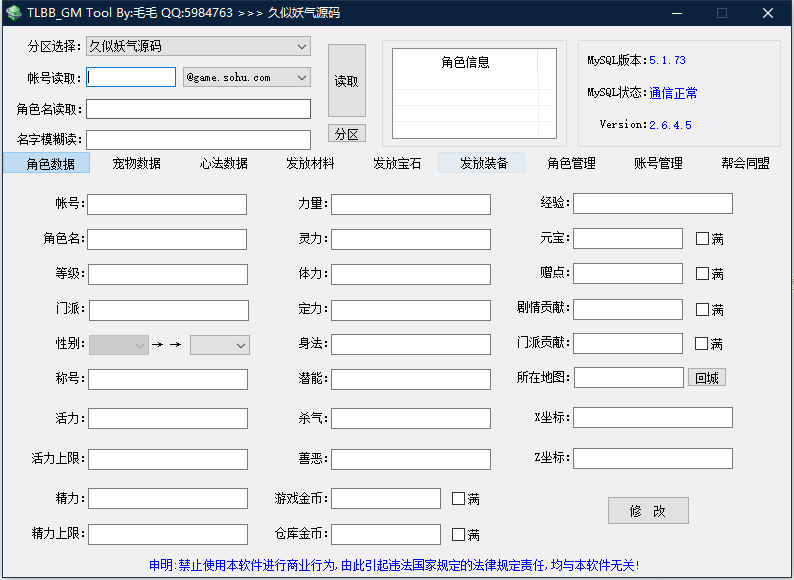Toggle the 满 checkbox for 赠点

[702, 273]
